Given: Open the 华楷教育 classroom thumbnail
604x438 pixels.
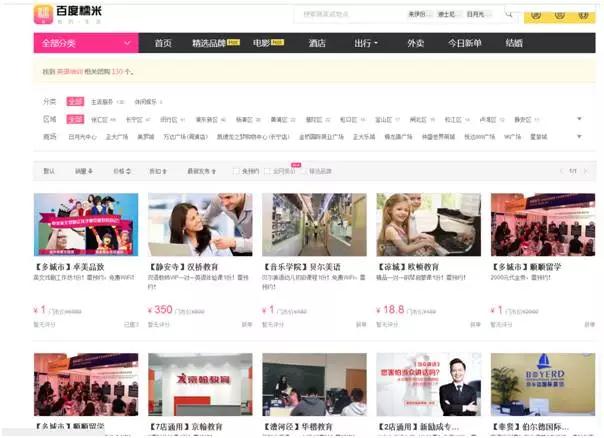Looking at the screenshot, I should [314, 384].
